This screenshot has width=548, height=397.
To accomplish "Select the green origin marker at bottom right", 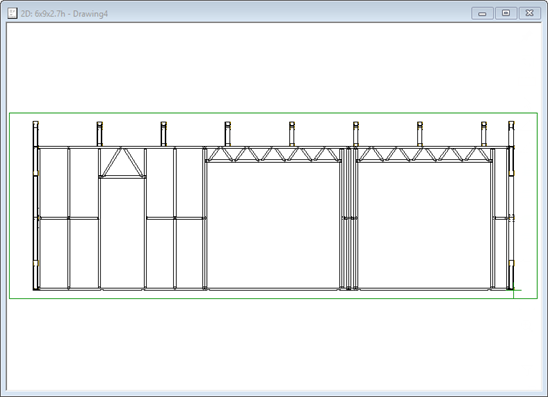I will (x=514, y=290).
